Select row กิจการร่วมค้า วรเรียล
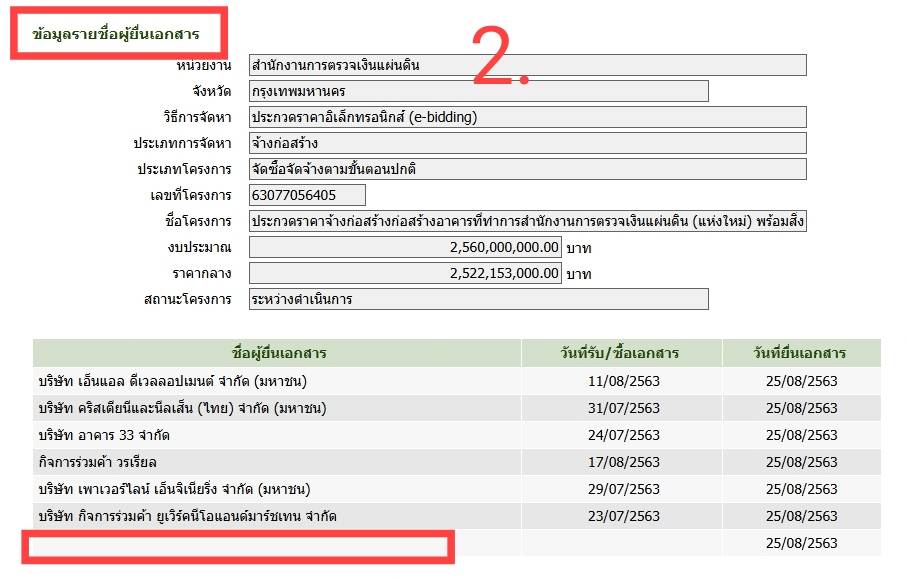 tap(456, 462)
